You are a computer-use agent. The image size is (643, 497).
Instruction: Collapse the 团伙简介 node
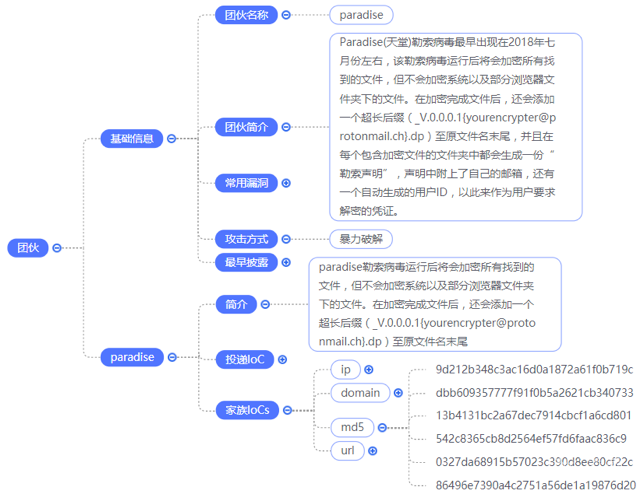[286, 127]
